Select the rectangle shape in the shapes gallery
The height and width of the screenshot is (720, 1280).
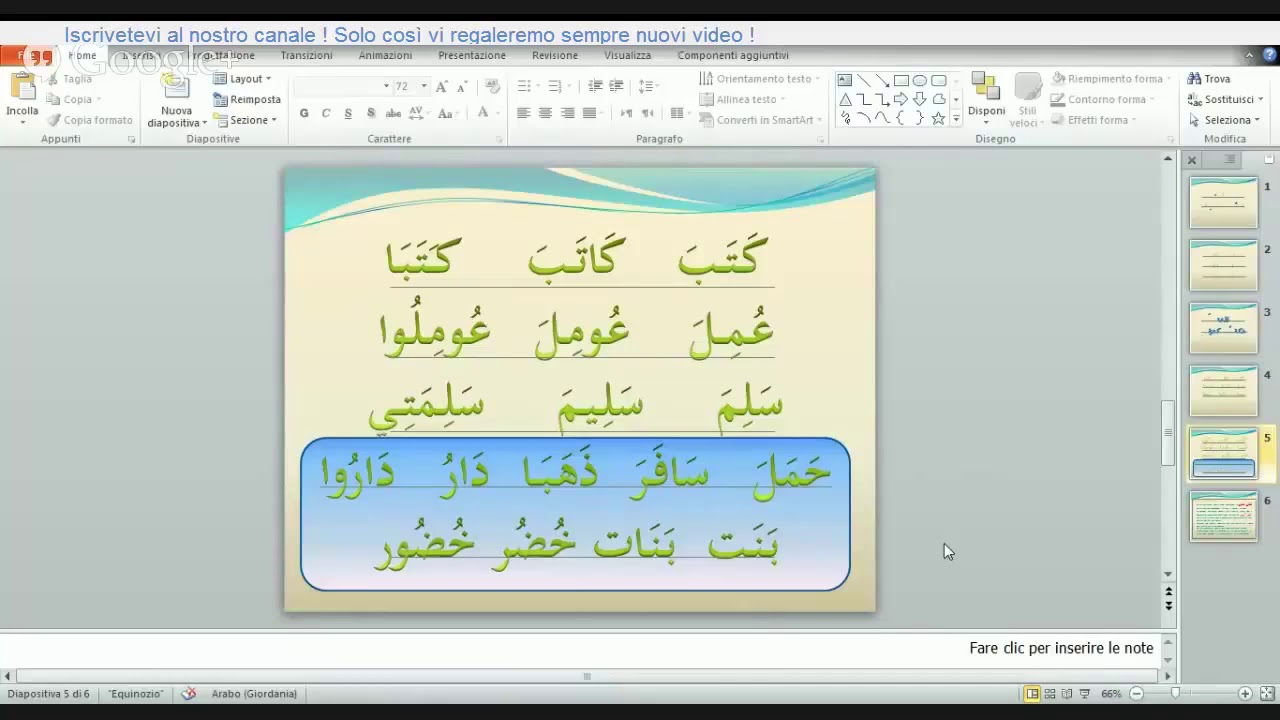pyautogui.click(x=901, y=80)
